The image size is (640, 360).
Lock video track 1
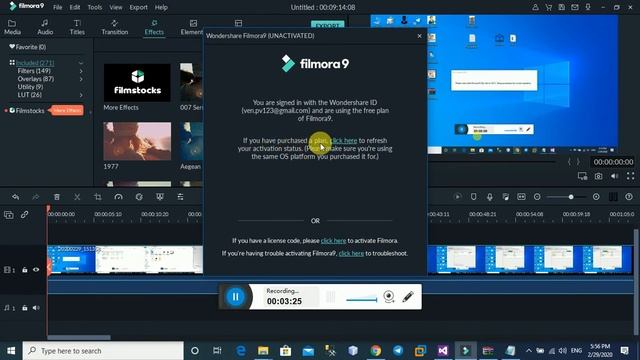pyautogui.click(x=25, y=270)
